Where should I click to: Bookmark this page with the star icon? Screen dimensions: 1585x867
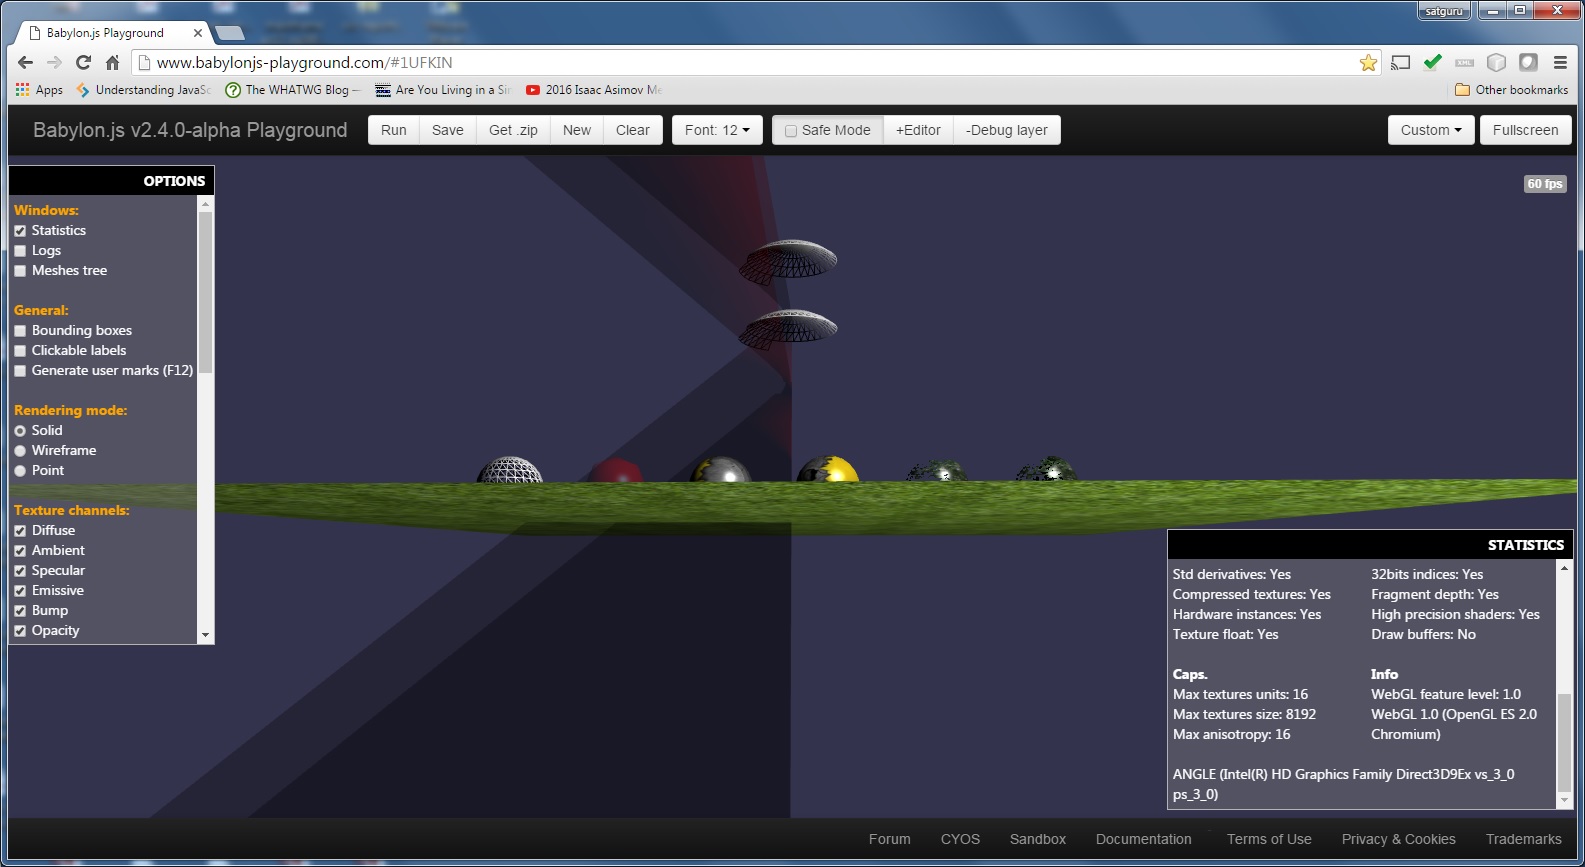tap(1368, 62)
